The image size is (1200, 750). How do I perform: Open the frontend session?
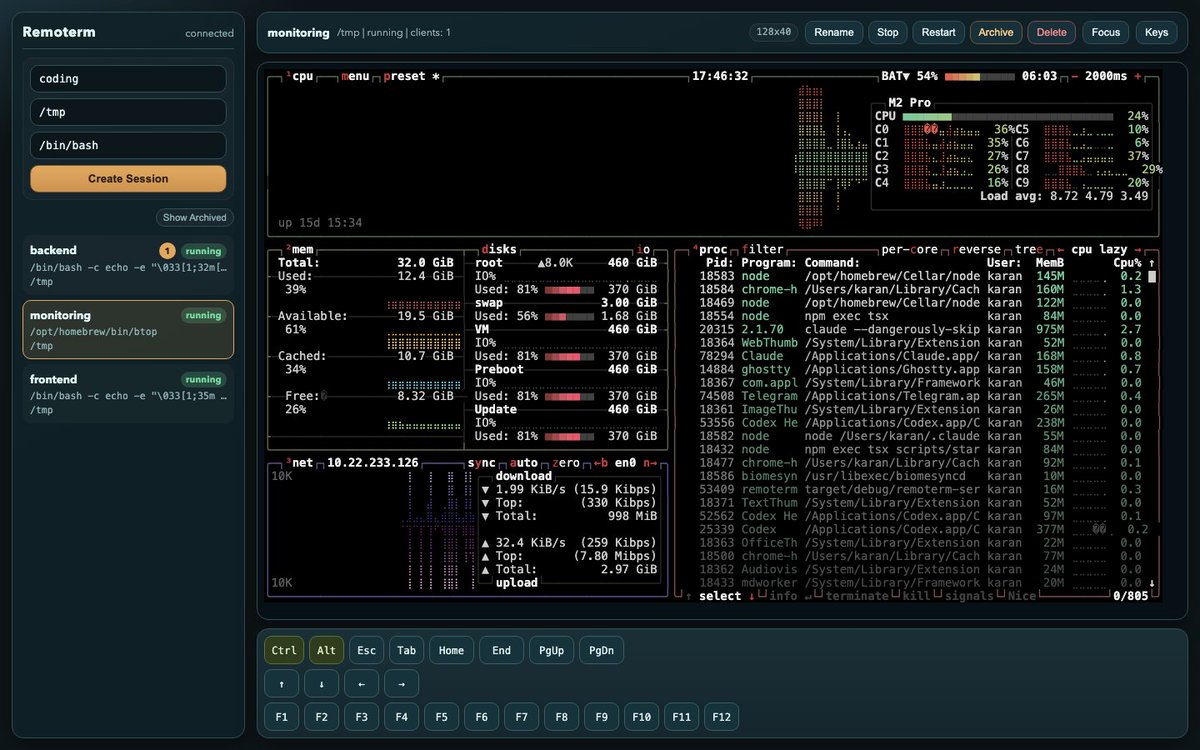click(128, 394)
